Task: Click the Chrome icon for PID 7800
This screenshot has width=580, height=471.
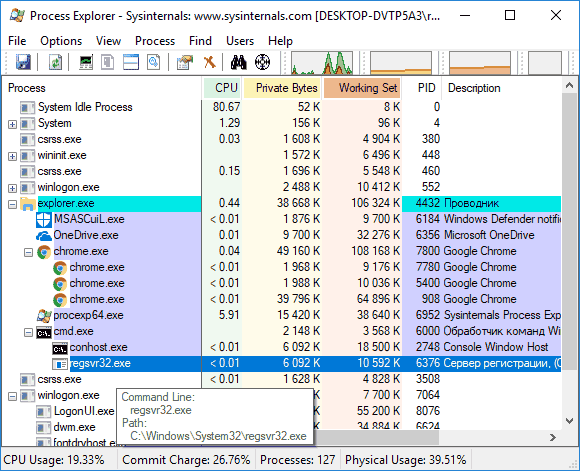Action: point(44,252)
